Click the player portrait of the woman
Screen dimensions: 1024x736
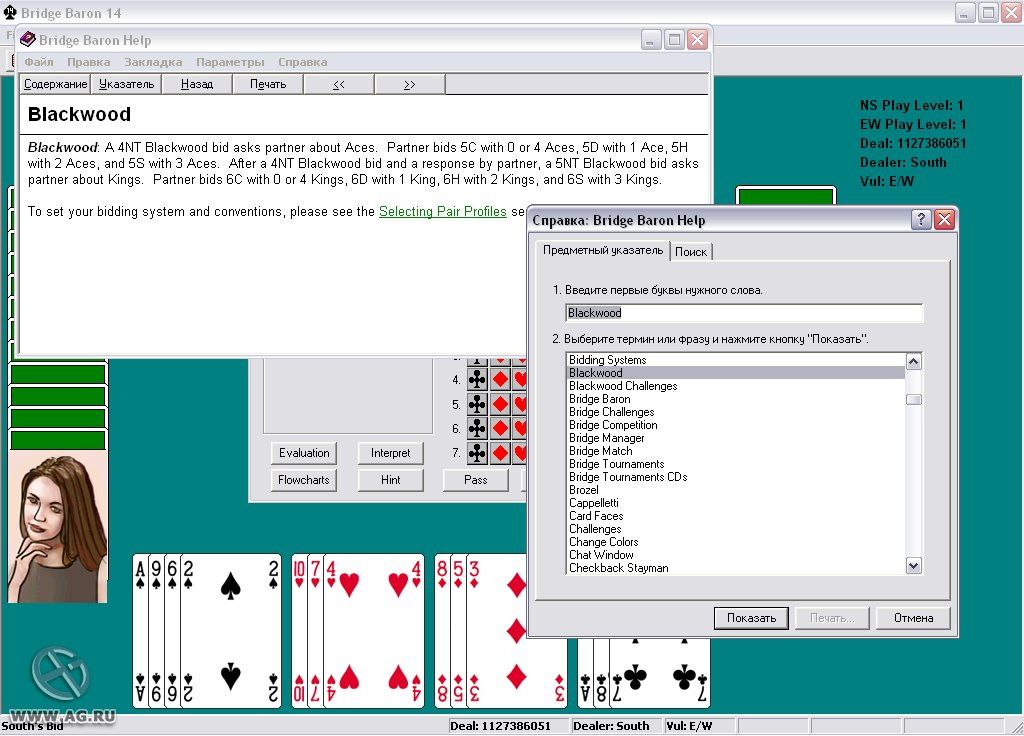[57, 528]
